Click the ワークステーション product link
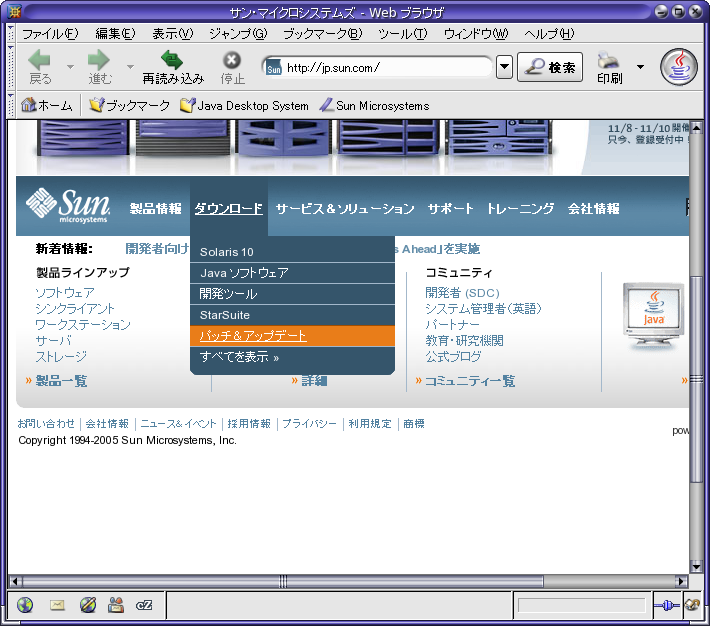The image size is (710, 626). [x=83, y=324]
